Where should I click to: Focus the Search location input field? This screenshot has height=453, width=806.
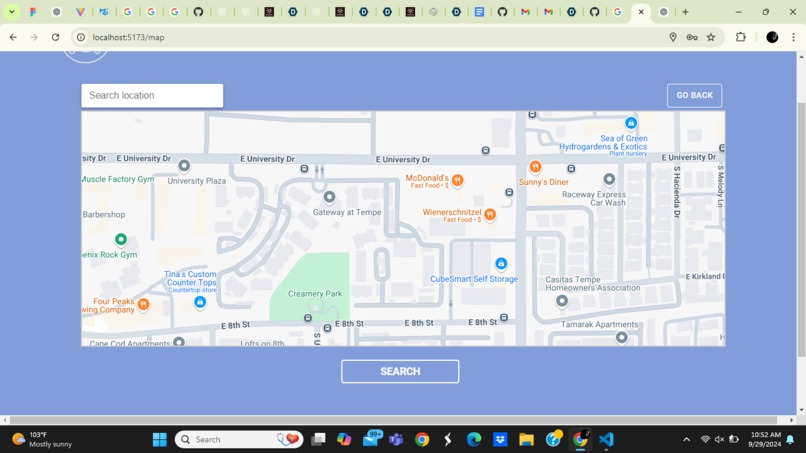tap(152, 96)
